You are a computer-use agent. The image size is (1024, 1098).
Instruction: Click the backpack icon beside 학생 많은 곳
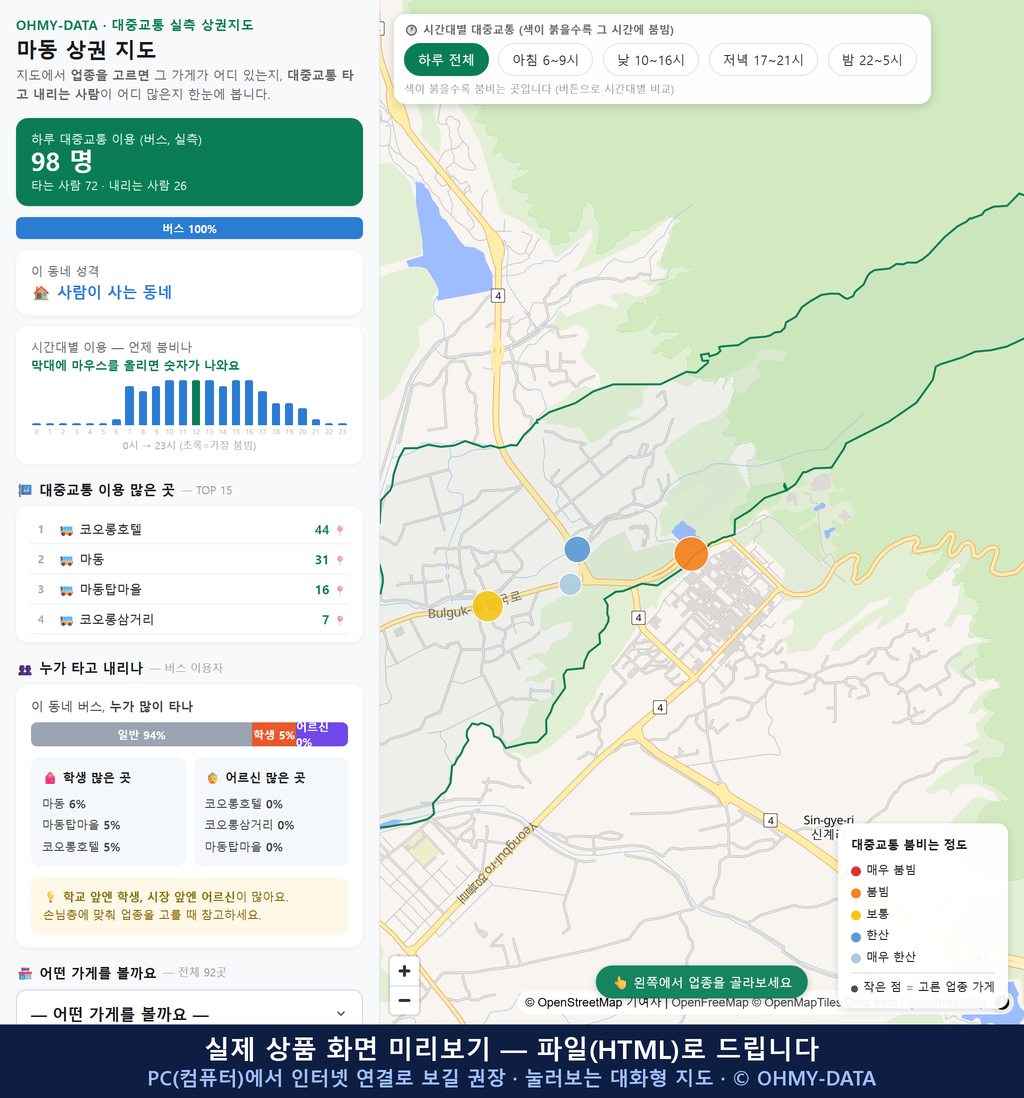pyautogui.click(x=50, y=778)
